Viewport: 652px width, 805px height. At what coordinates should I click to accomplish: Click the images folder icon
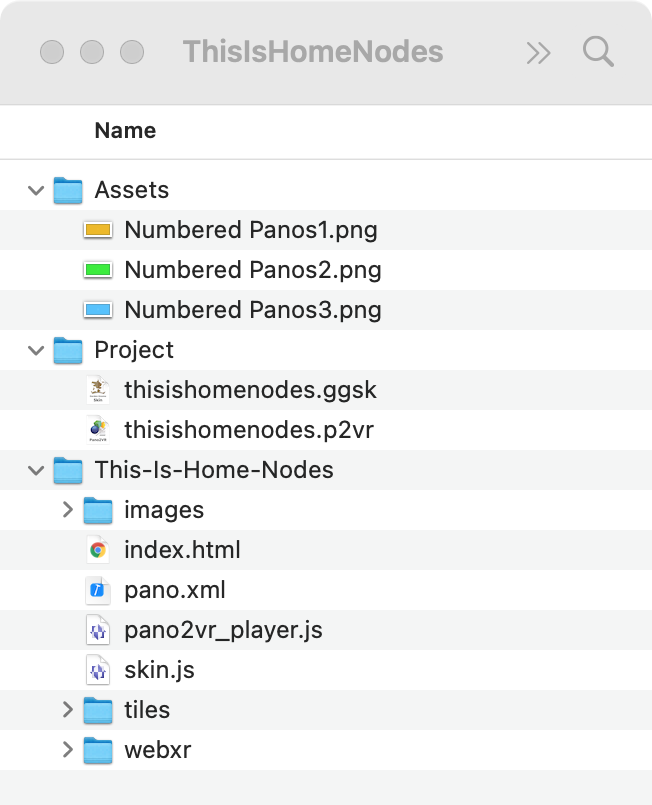tap(98, 510)
